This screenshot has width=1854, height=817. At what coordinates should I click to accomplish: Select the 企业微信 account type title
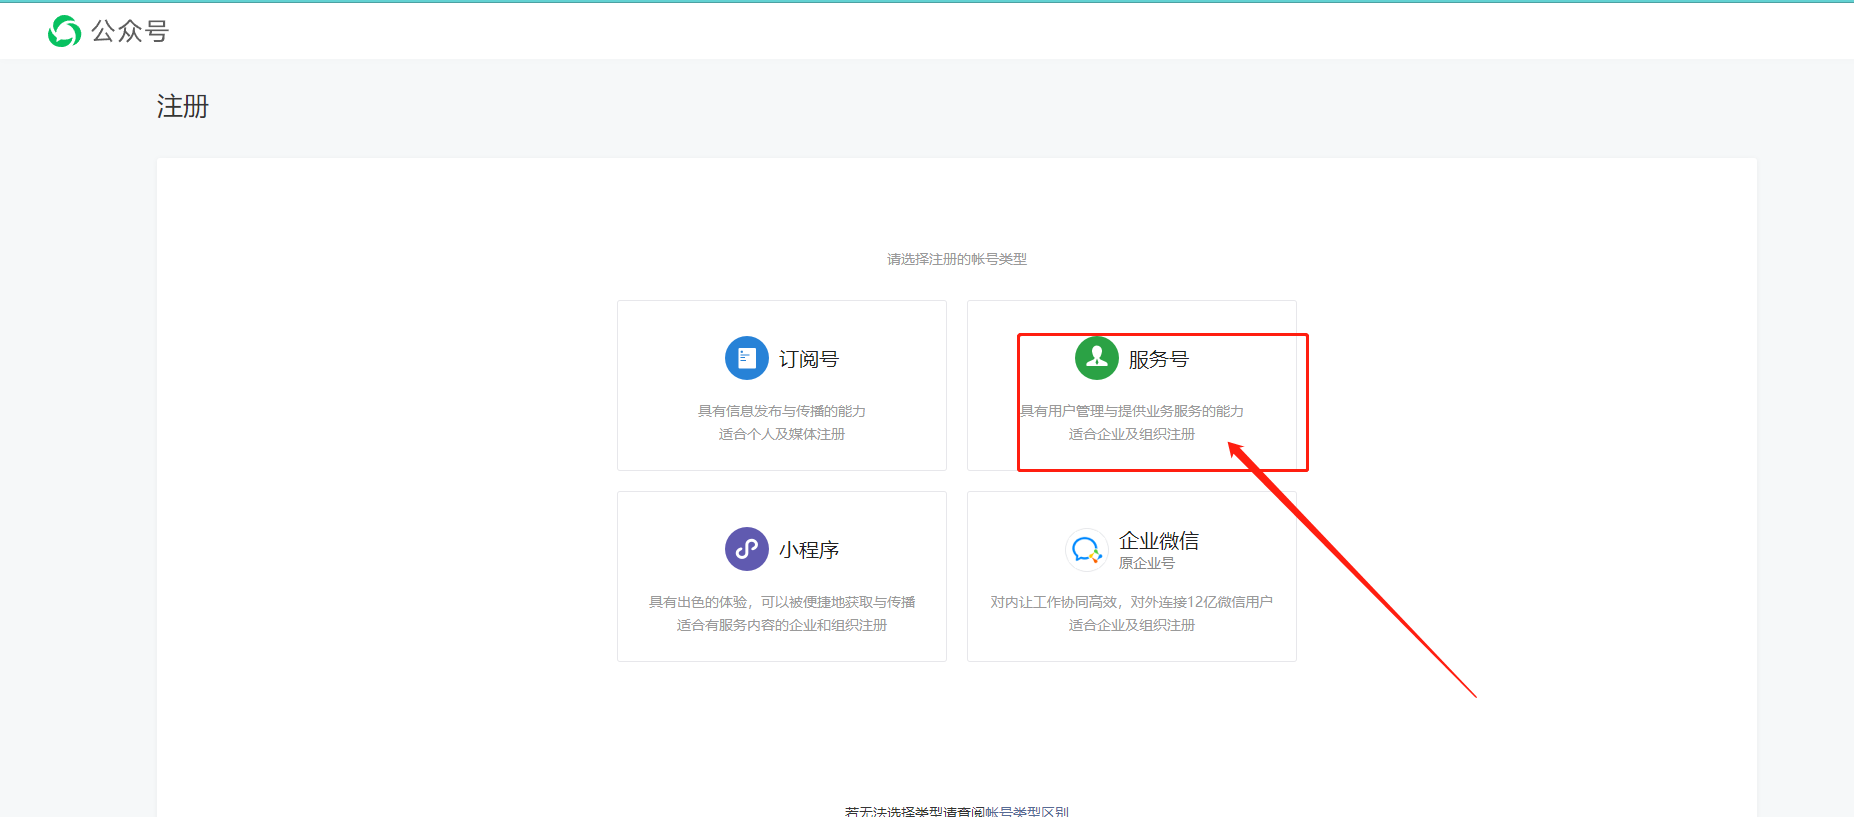[x=1159, y=541]
